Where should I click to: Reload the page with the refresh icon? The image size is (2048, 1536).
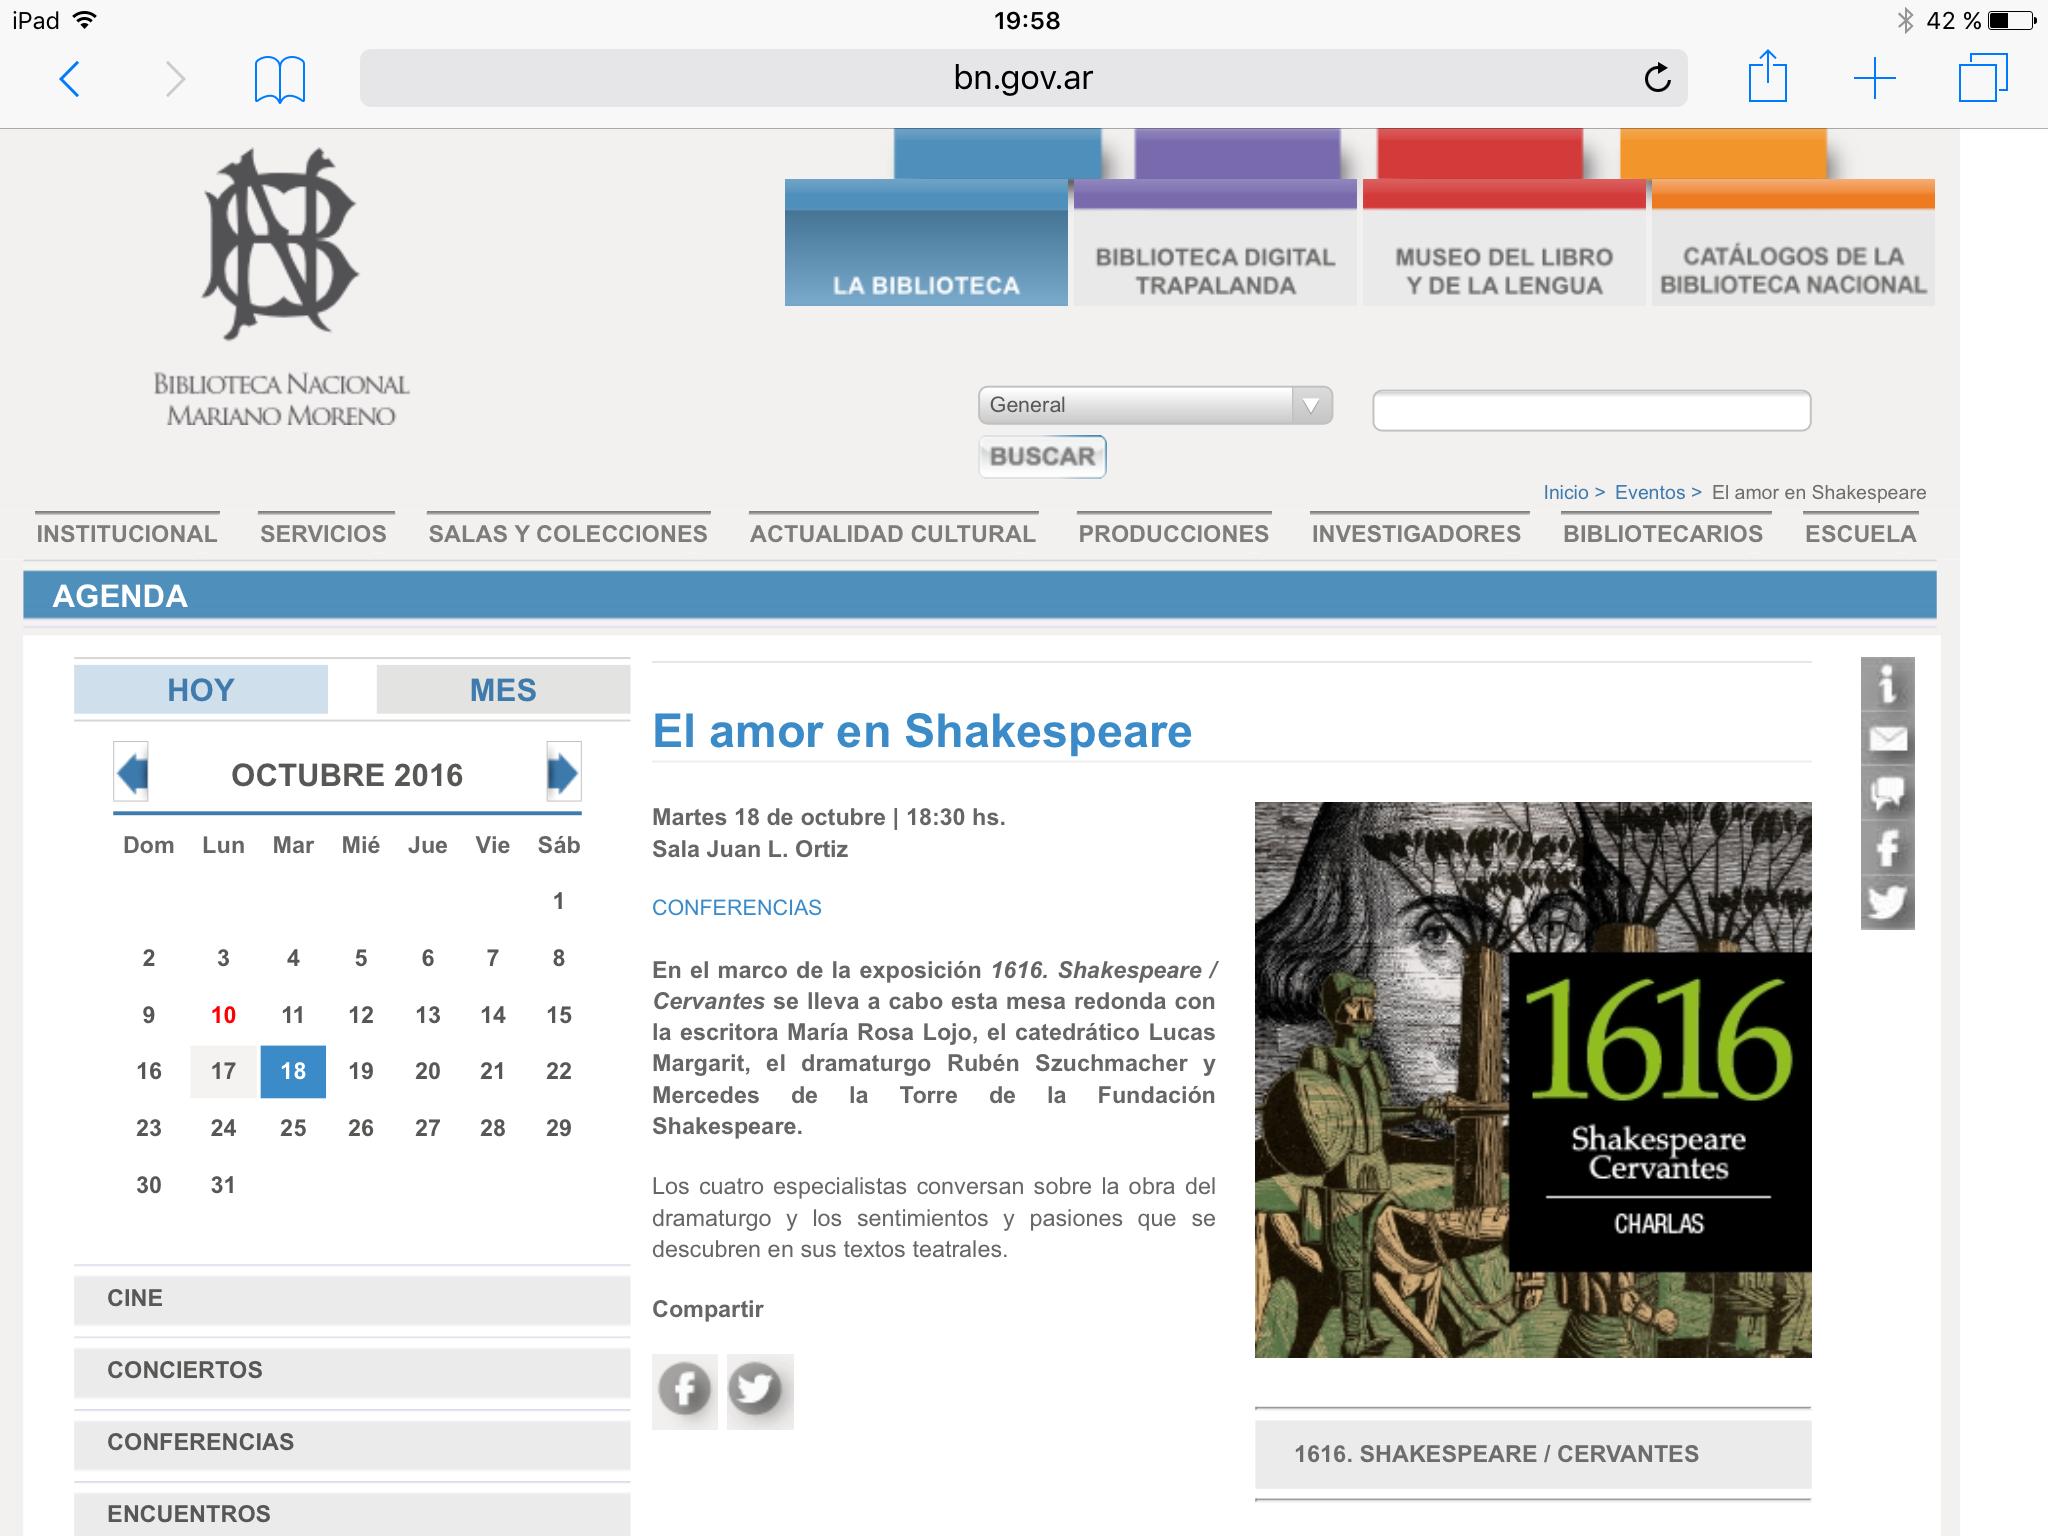[x=1657, y=78]
